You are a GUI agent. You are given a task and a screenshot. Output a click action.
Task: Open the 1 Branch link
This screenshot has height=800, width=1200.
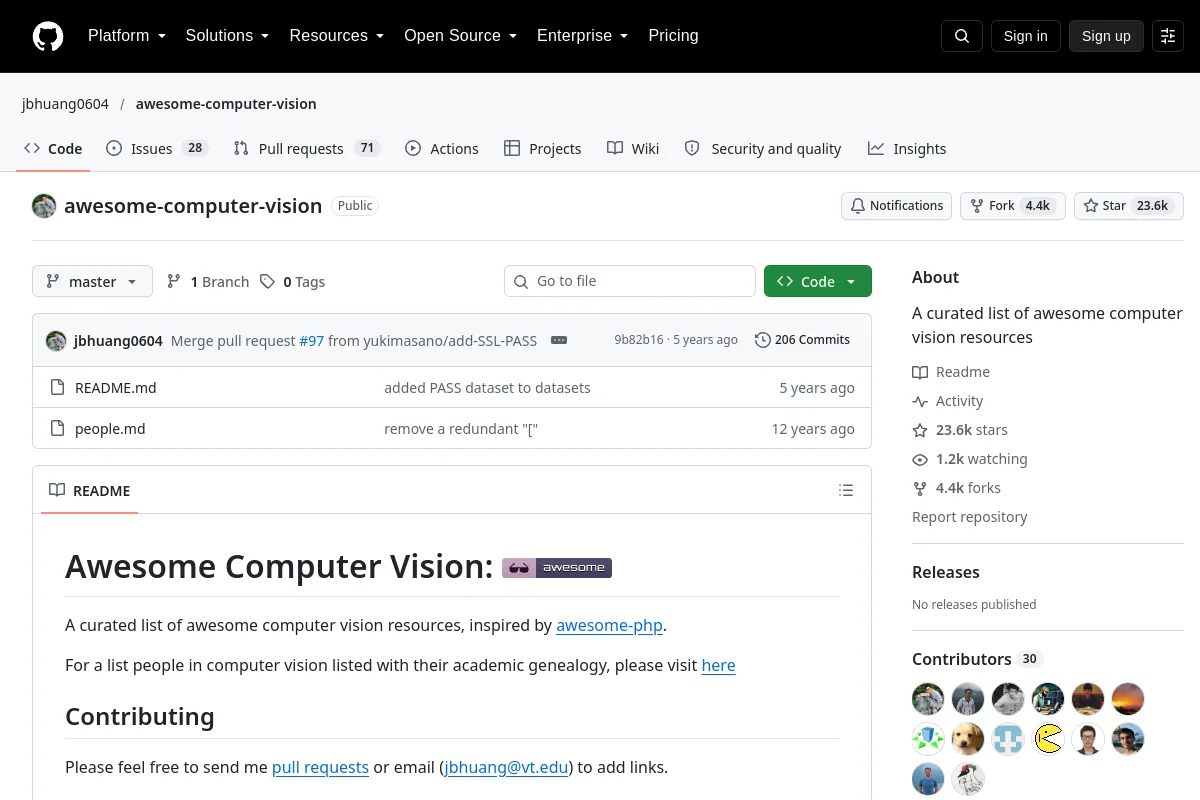pyautogui.click(x=208, y=282)
